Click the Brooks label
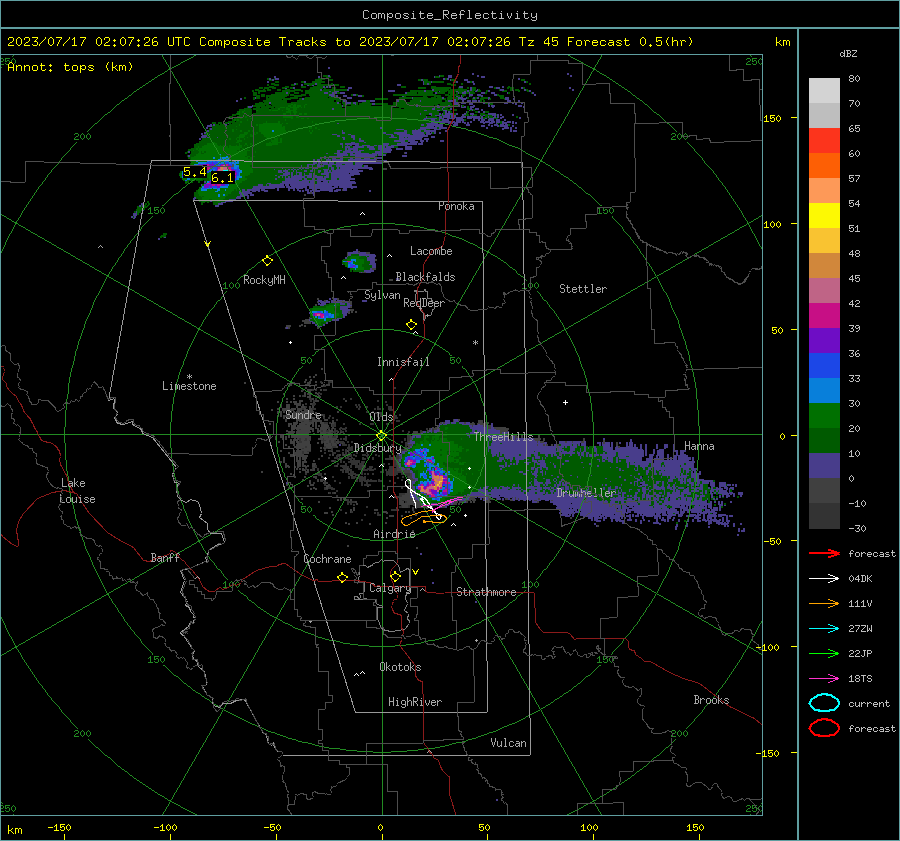900x841 pixels. 711,700
